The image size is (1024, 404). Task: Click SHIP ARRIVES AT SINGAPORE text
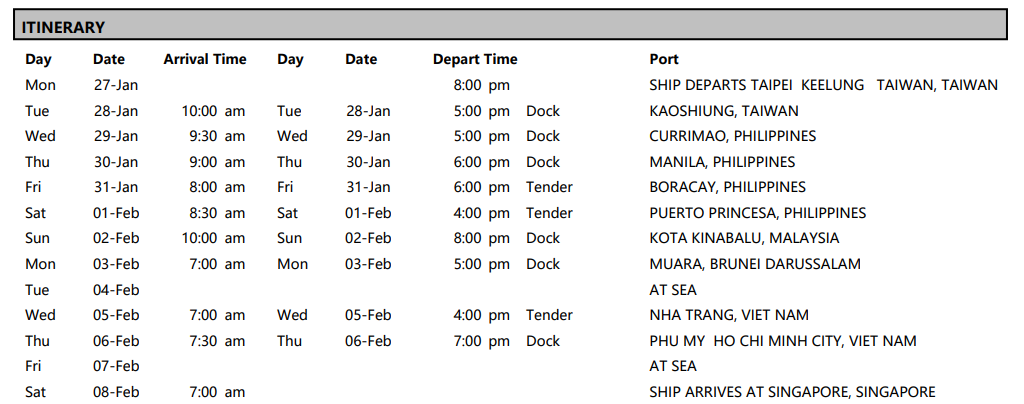click(x=792, y=392)
